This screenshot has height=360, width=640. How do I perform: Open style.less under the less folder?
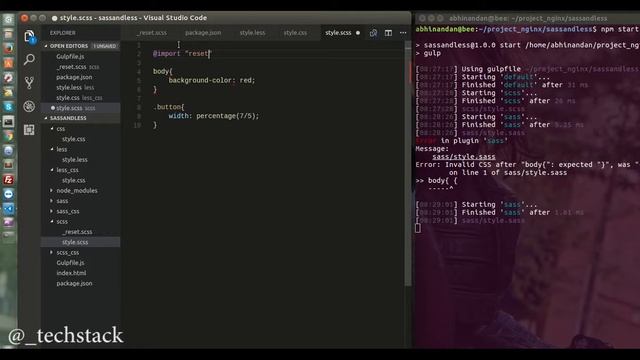click(x=75, y=160)
